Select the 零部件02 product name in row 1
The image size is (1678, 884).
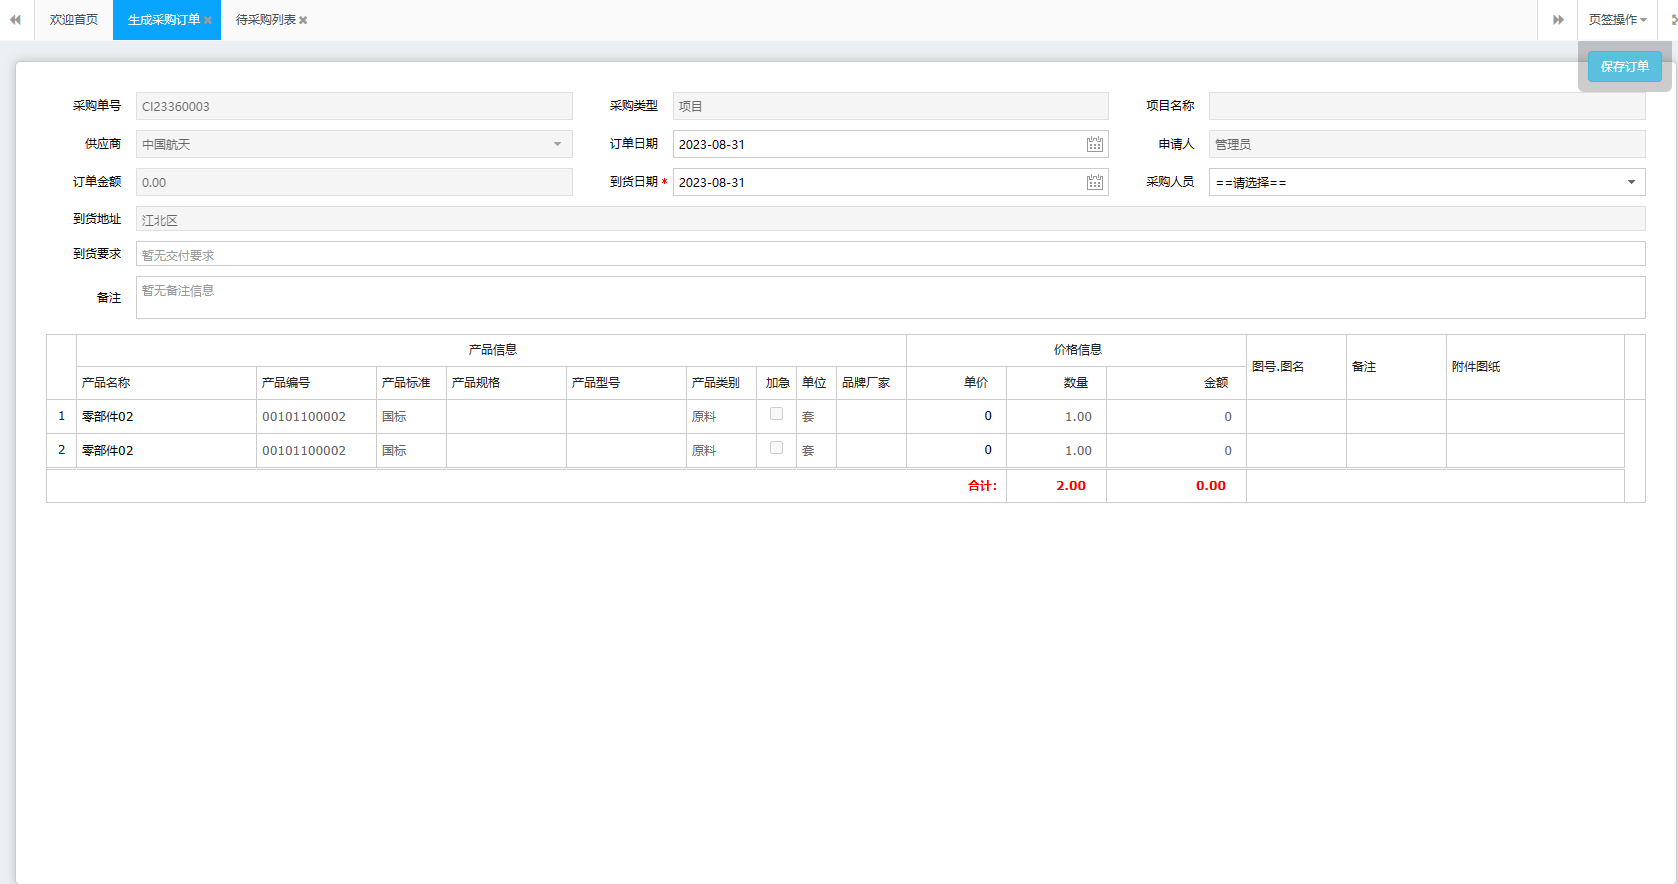coord(108,417)
